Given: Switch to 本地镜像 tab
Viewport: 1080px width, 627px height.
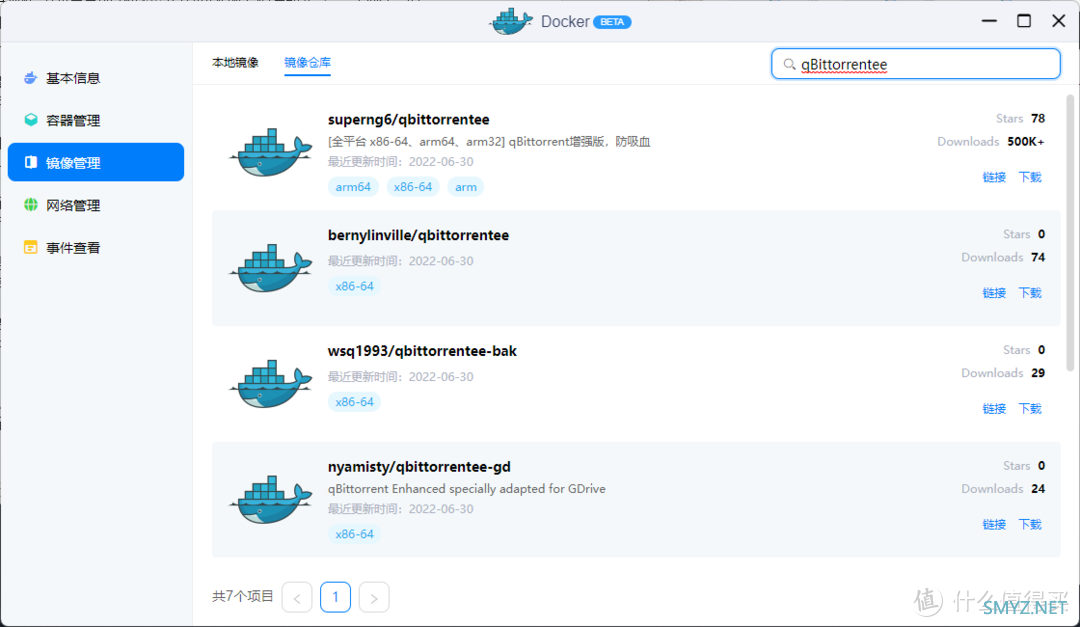Looking at the screenshot, I should [x=235, y=63].
